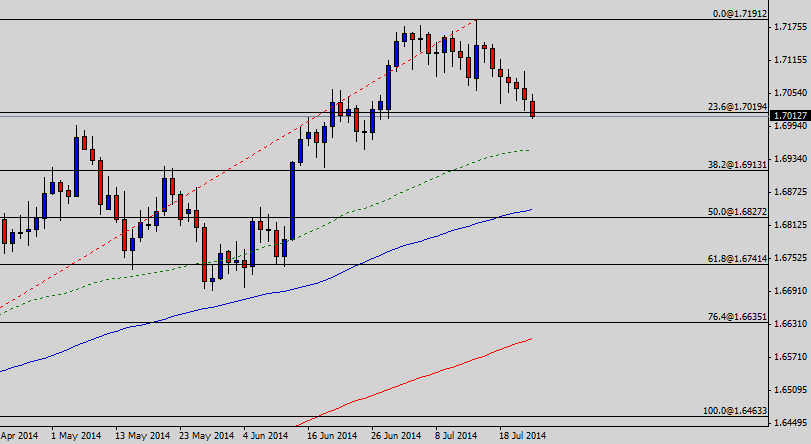Screen dimensions: 811x444
Task: Click the 1.65710 price axis label
Action: tap(790, 357)
